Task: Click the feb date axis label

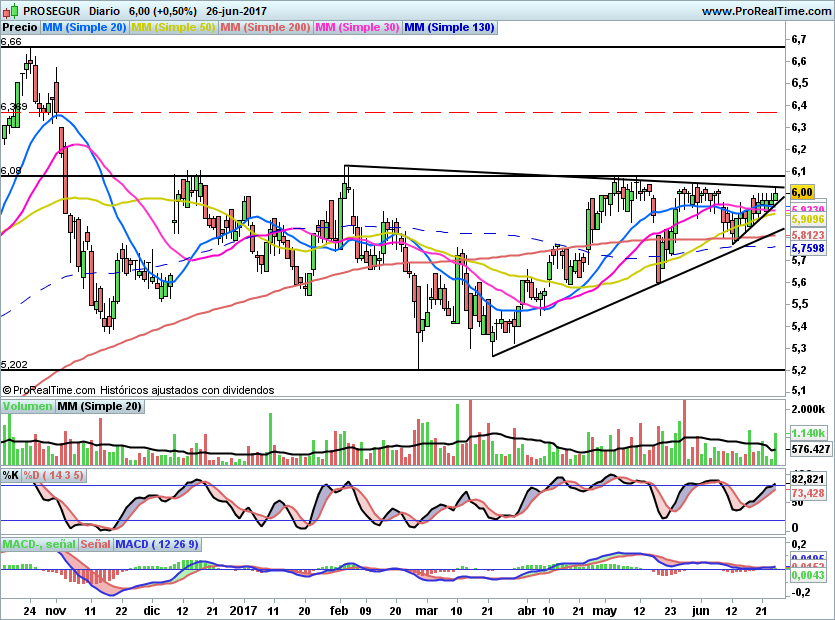Action: tap(339, 610)
